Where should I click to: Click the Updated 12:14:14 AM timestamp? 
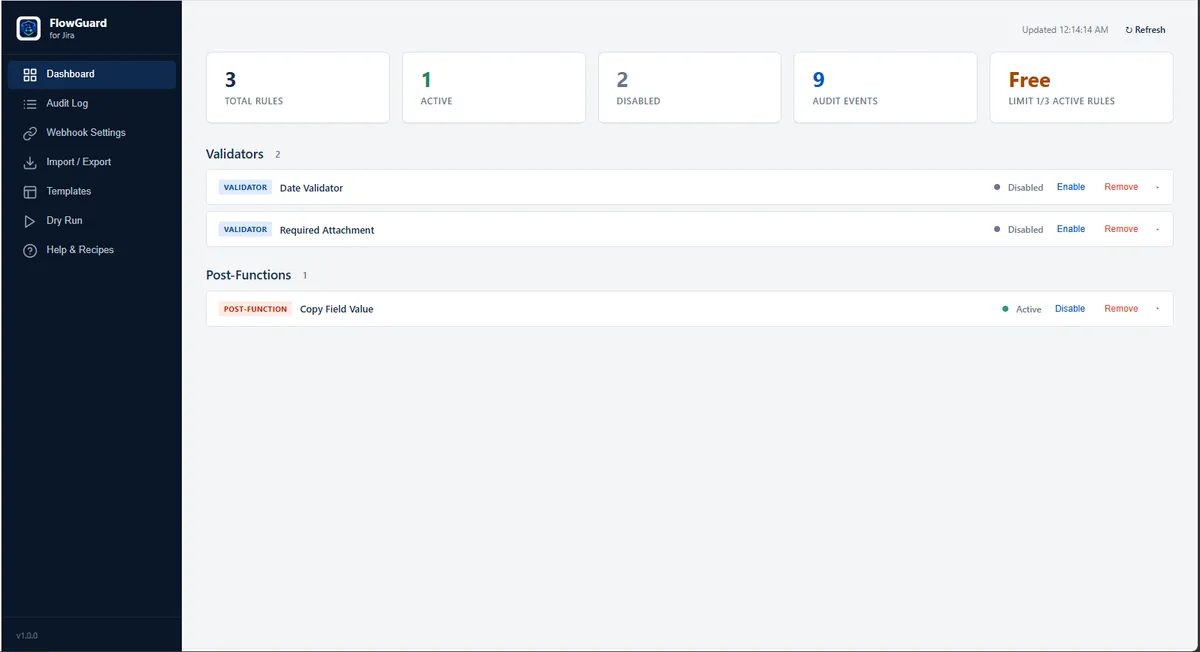click(x=1065, y=30)
